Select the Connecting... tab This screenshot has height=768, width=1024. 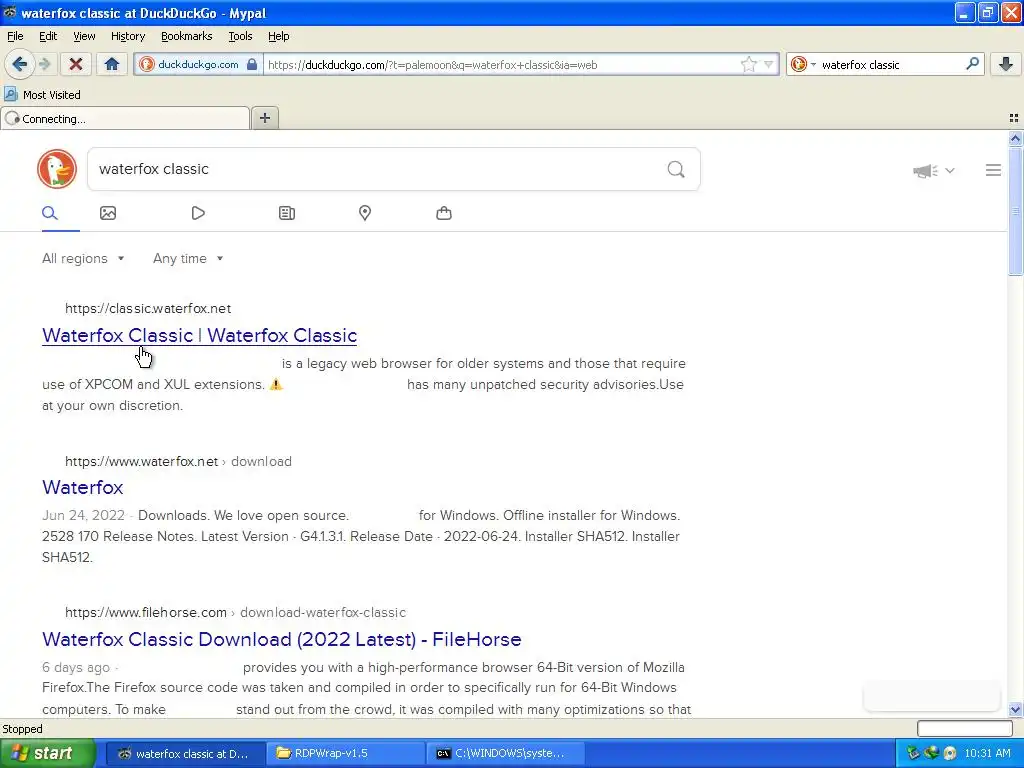tap(125, 119)
